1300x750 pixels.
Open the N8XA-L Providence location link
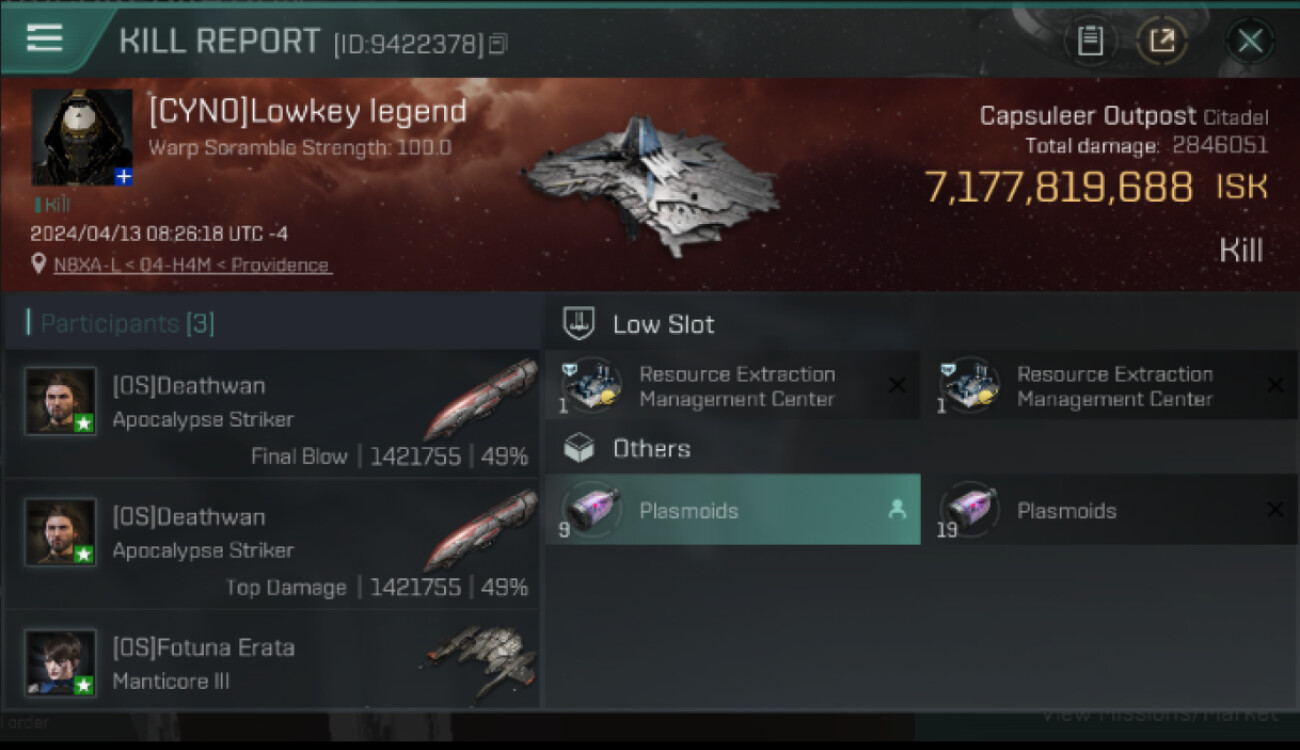click(x=192, y=265)
